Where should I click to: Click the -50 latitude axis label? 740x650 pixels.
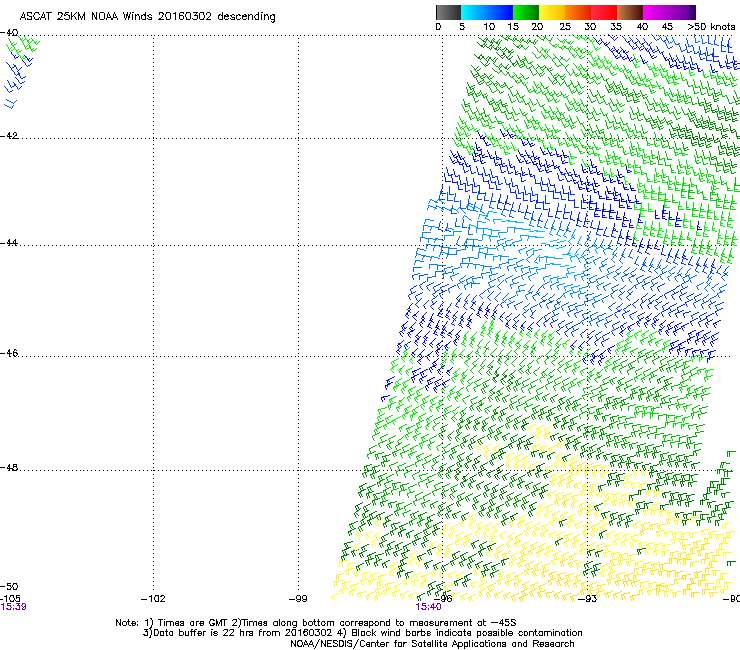(9, 587)
